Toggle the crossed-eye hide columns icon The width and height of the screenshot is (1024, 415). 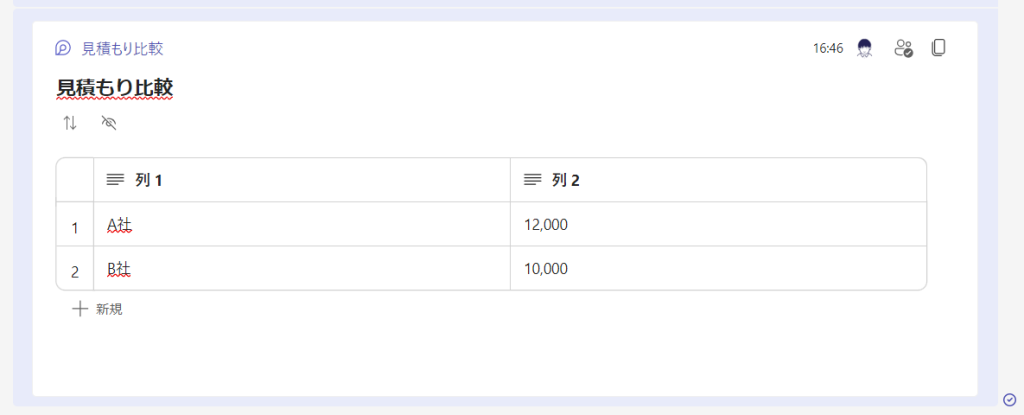point(110,123)
